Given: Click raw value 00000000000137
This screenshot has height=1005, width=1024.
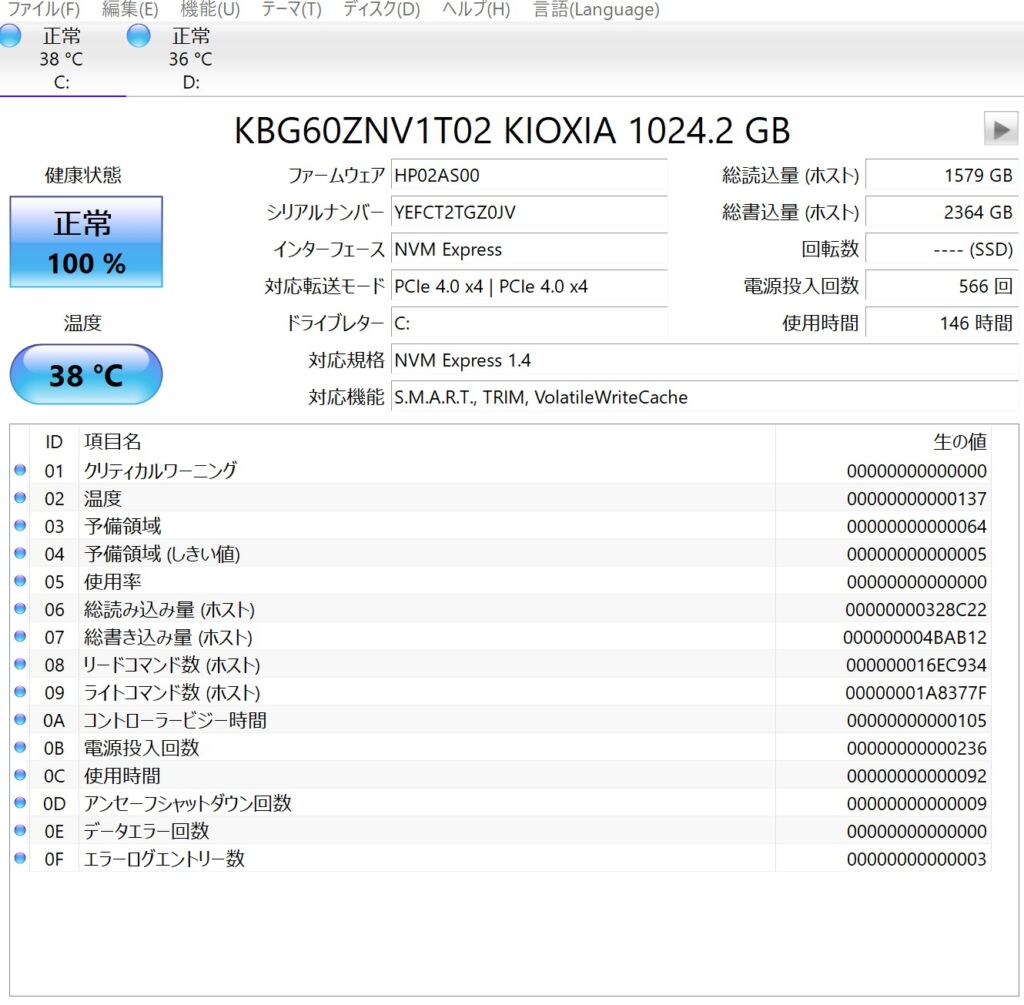Looking at the screenshot, I should click(916, 499).
